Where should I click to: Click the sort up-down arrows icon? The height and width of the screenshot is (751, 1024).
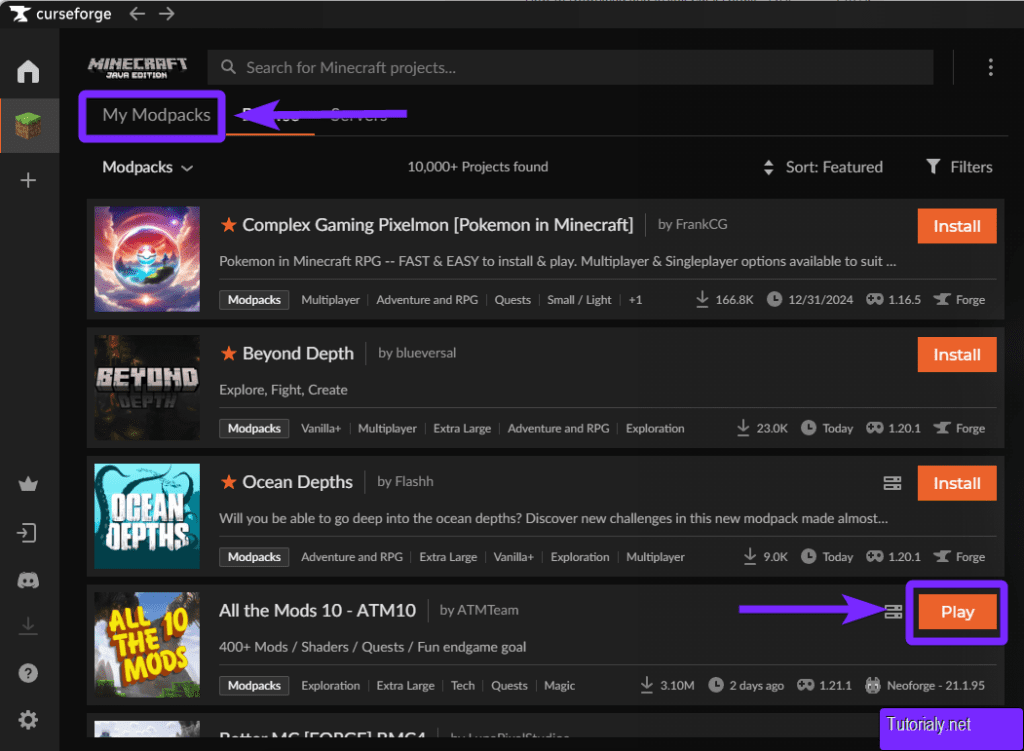(x=769, y=167)
